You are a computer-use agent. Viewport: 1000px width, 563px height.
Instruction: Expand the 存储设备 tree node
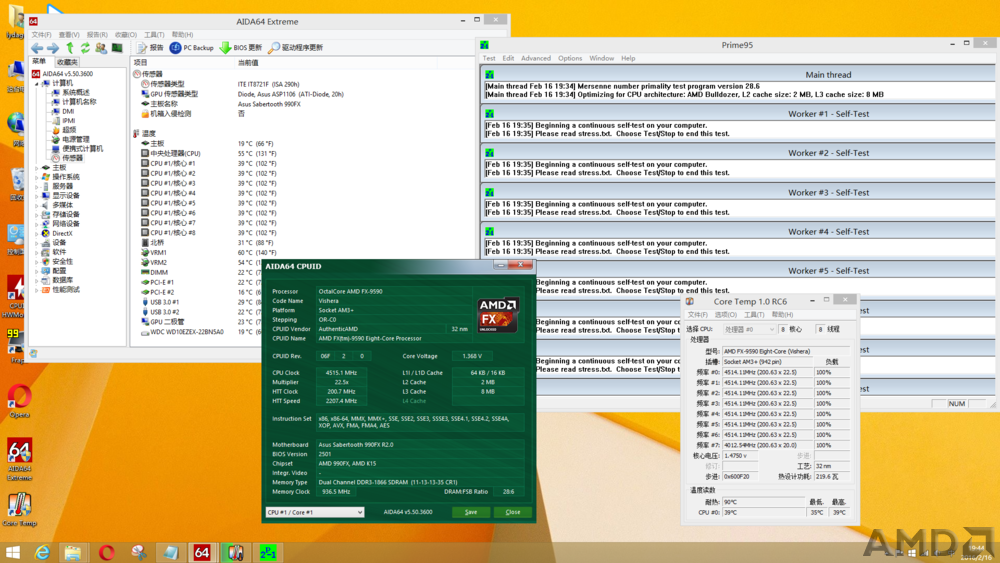36,214
